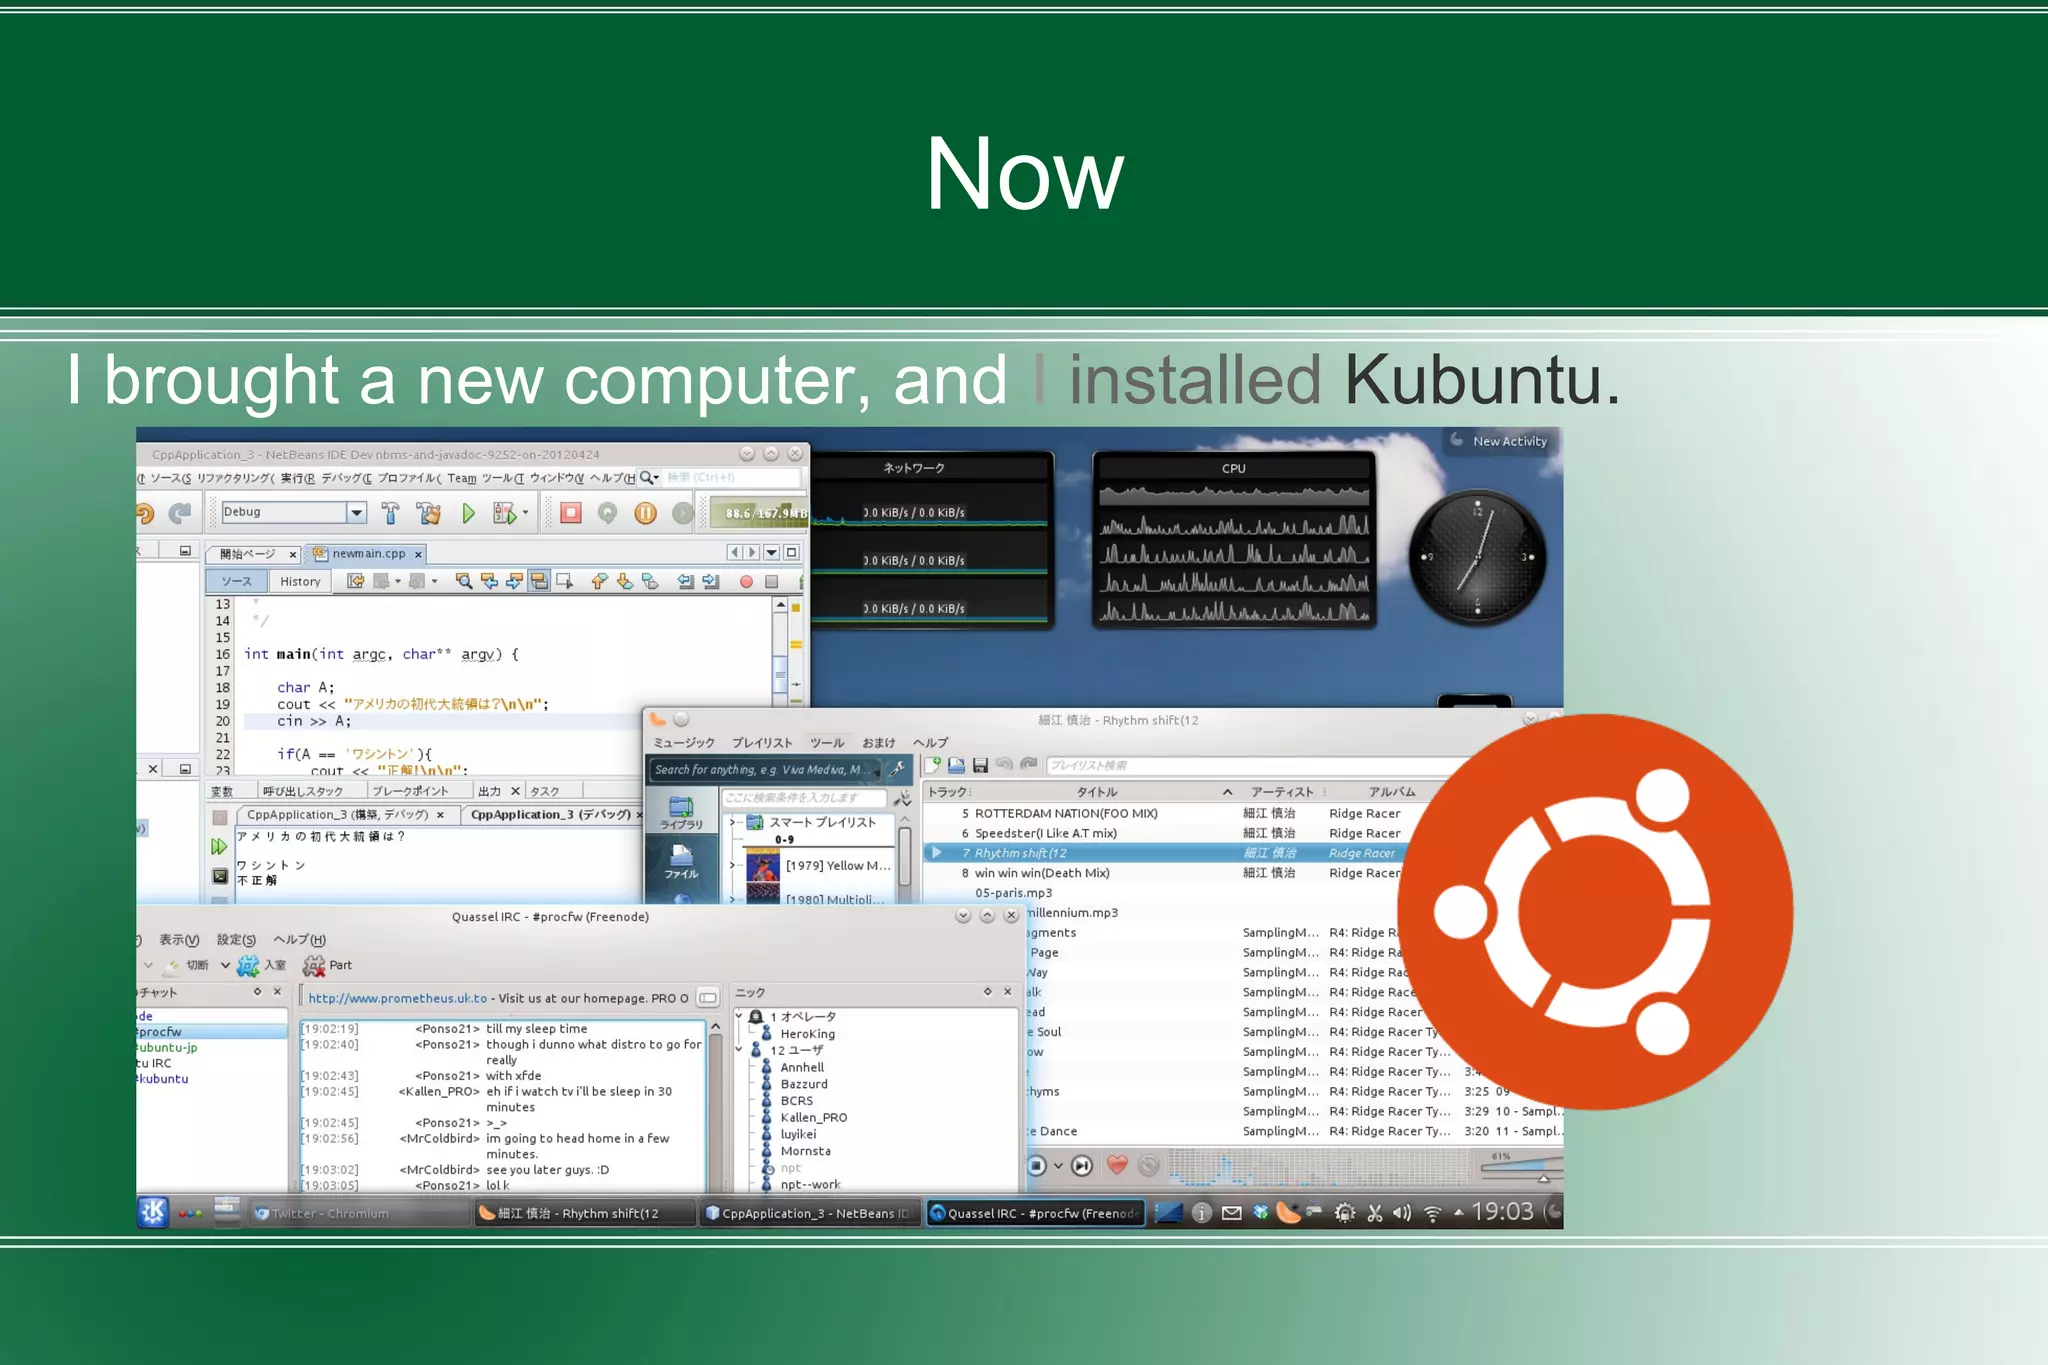
Task: Stop the debugger session with red square
Action: tap(571, 513)
